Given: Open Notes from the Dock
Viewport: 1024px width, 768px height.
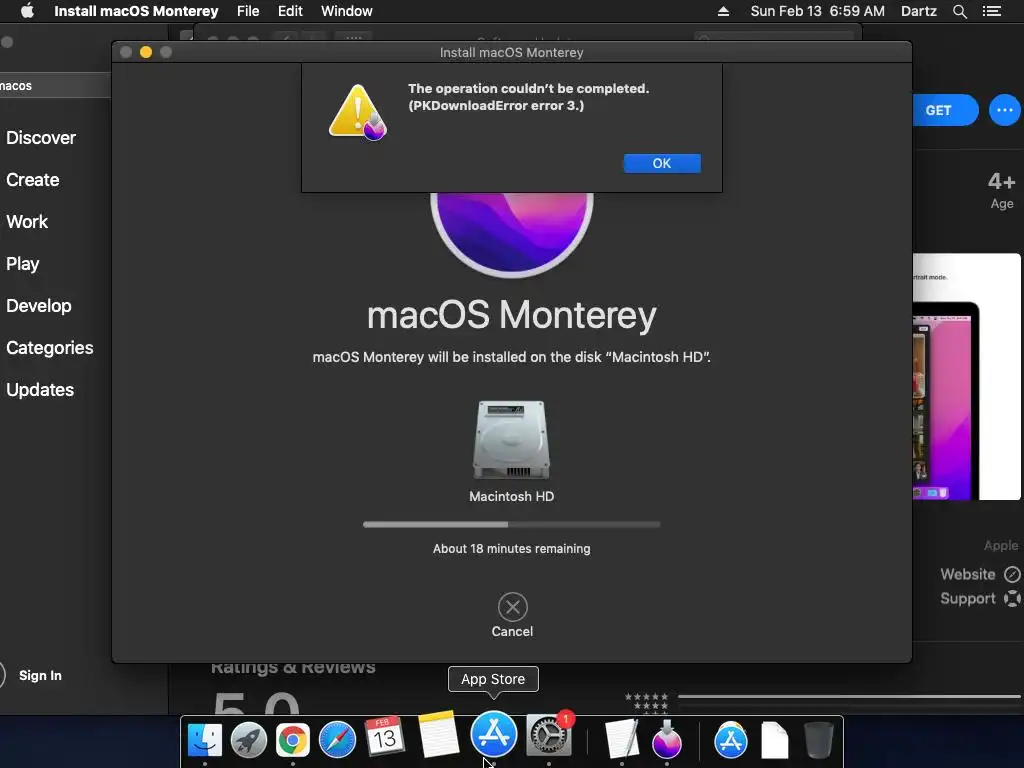Looking at the screenshot, I should point(438,734).
